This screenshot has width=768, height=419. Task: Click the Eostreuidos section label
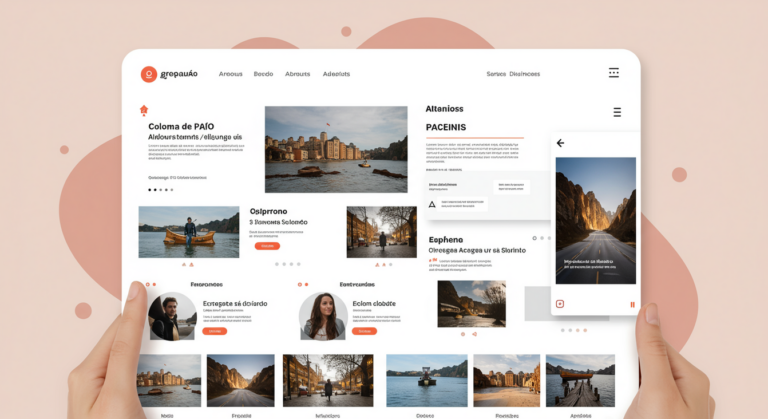click(358, 284)
